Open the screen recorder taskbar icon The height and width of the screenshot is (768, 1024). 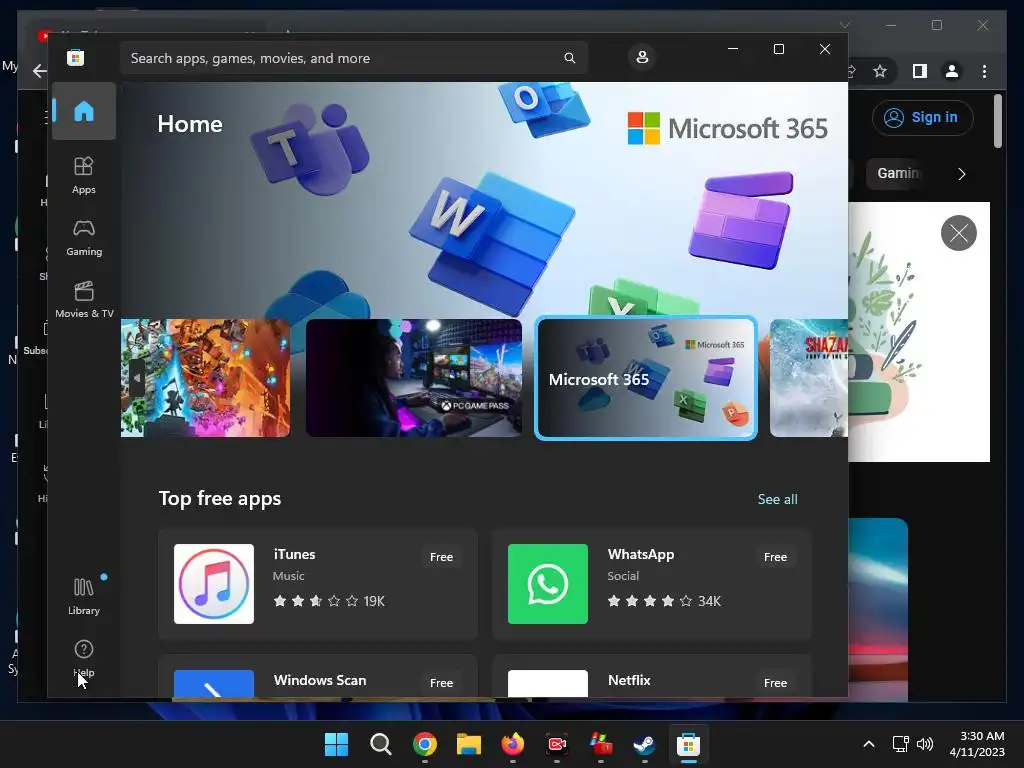click(556, 744)
